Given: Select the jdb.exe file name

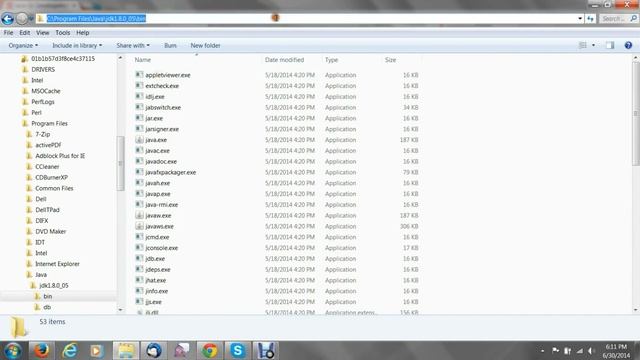Looking at the screenshot, I should tap(155, 259).
